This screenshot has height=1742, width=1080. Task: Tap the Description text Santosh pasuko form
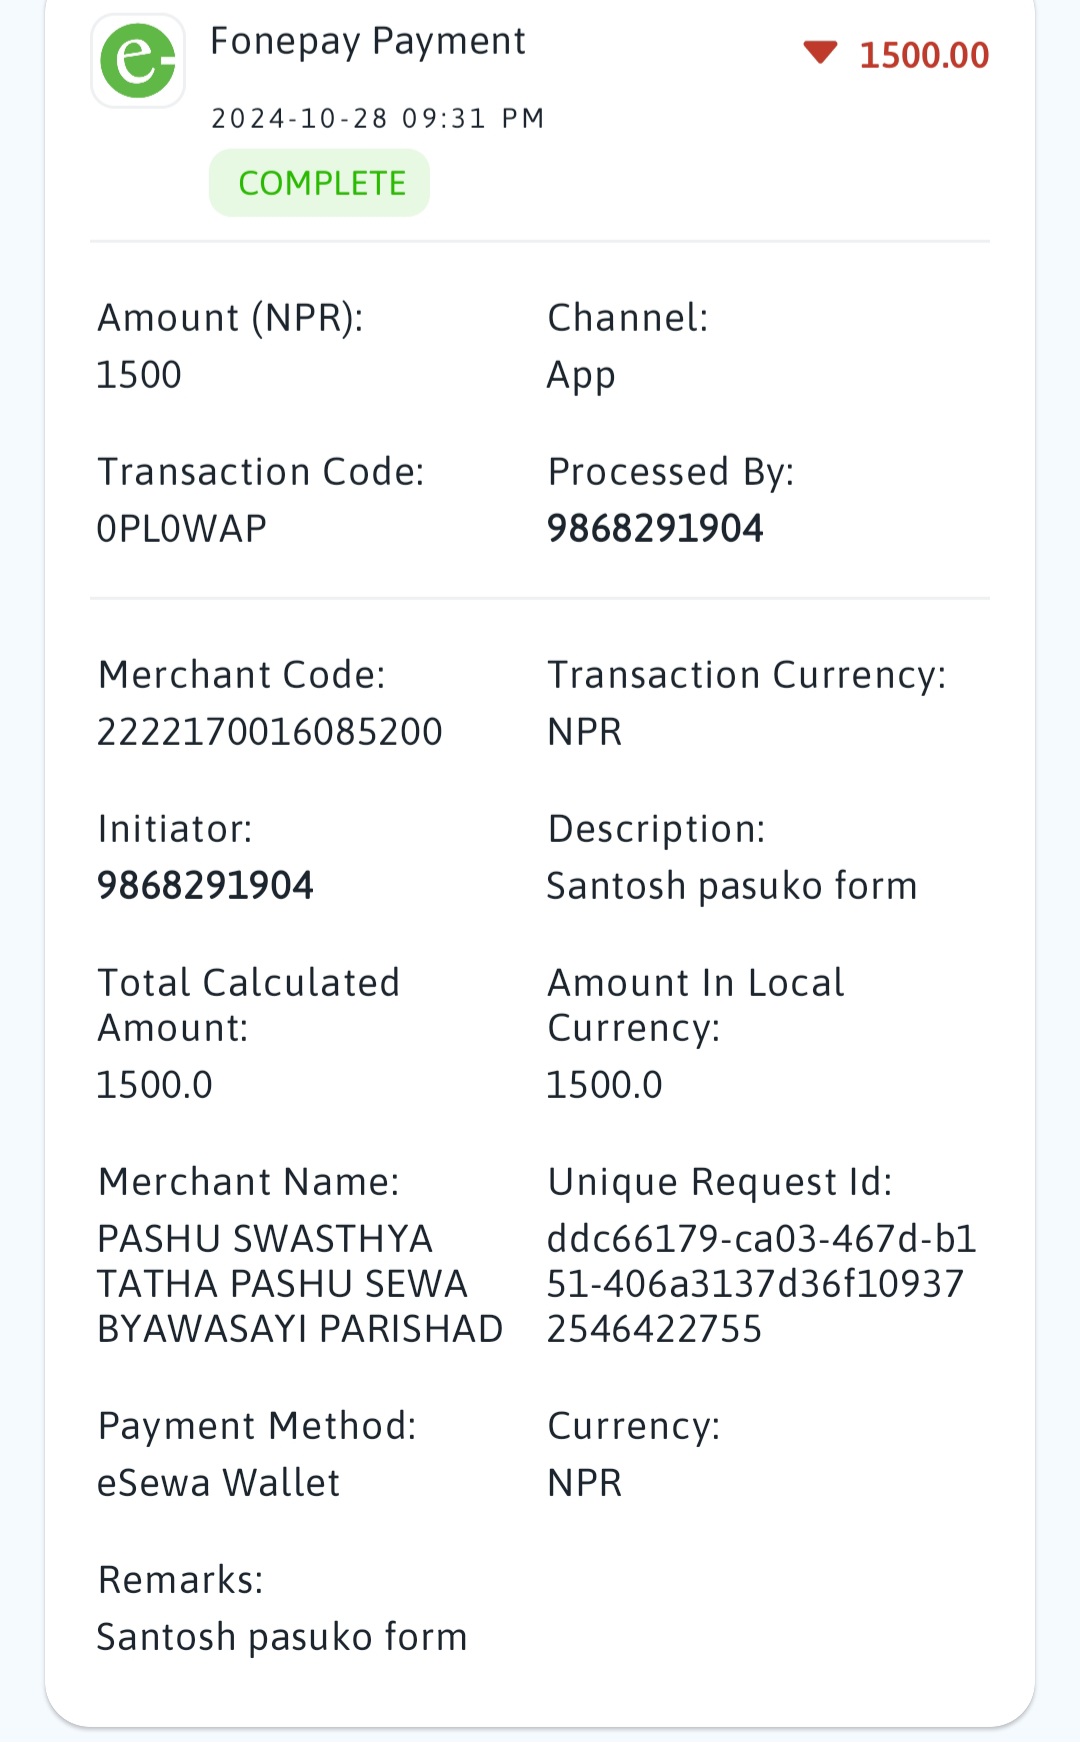coord(732,886)
